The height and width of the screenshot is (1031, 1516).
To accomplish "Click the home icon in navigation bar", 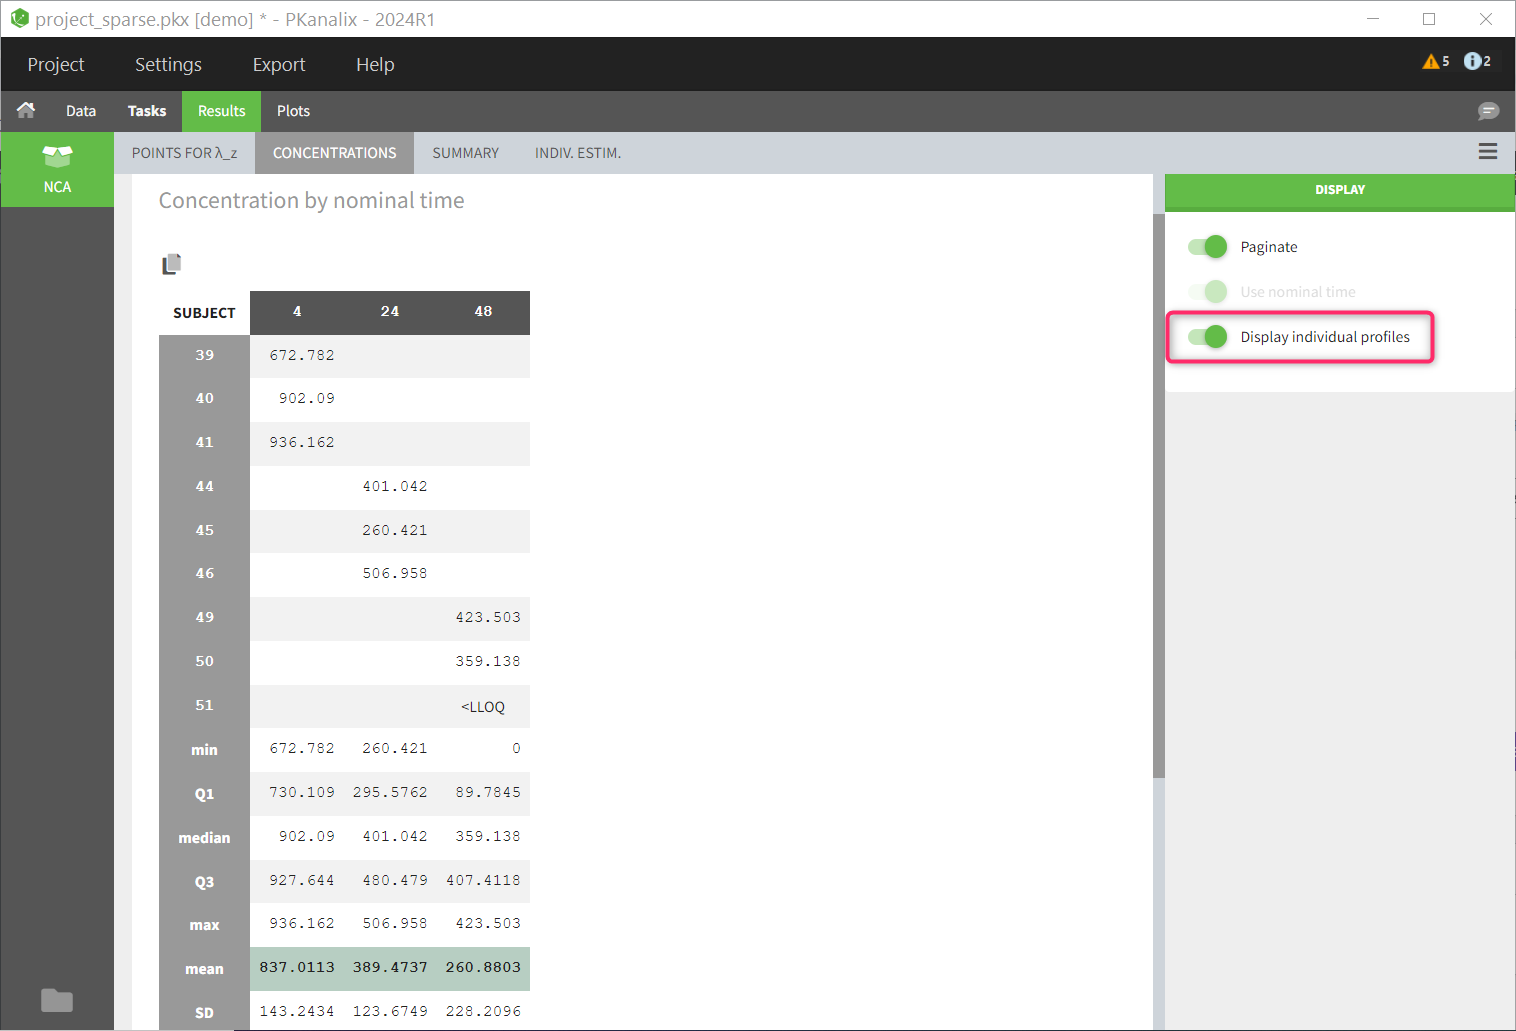I will coord(26,110).
